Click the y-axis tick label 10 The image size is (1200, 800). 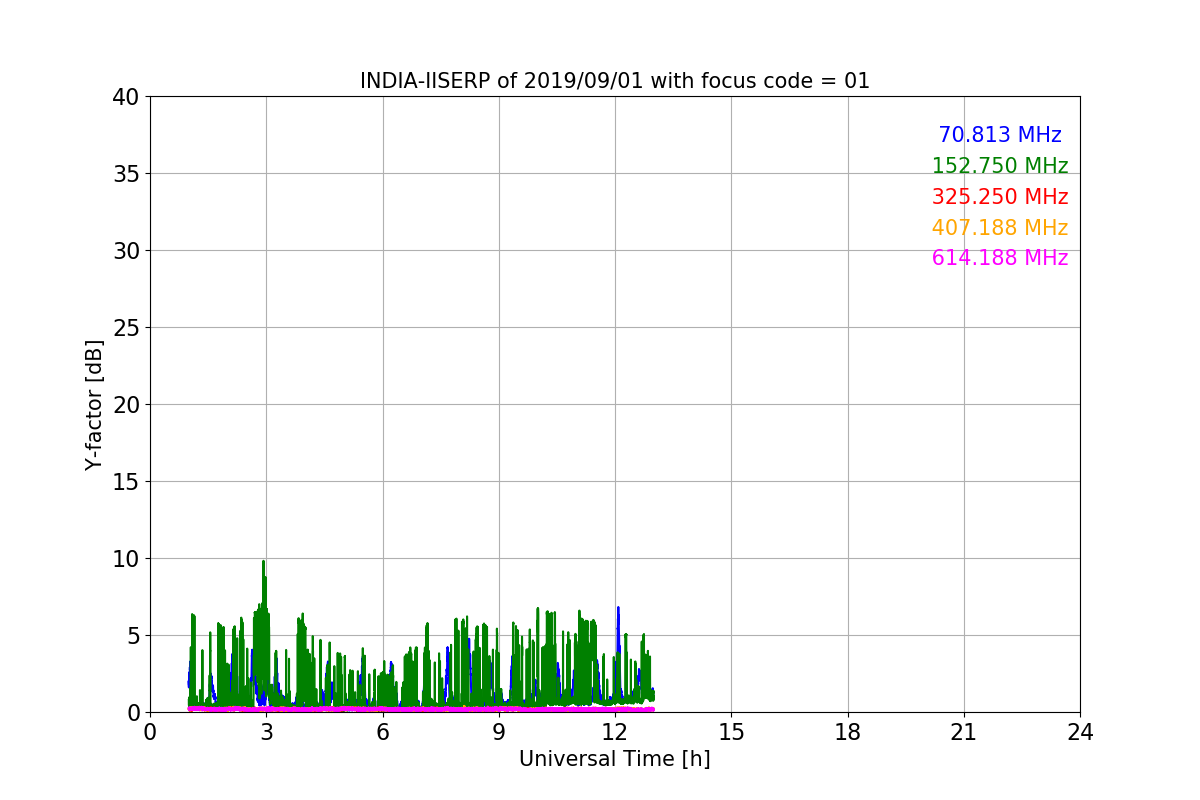126,559
